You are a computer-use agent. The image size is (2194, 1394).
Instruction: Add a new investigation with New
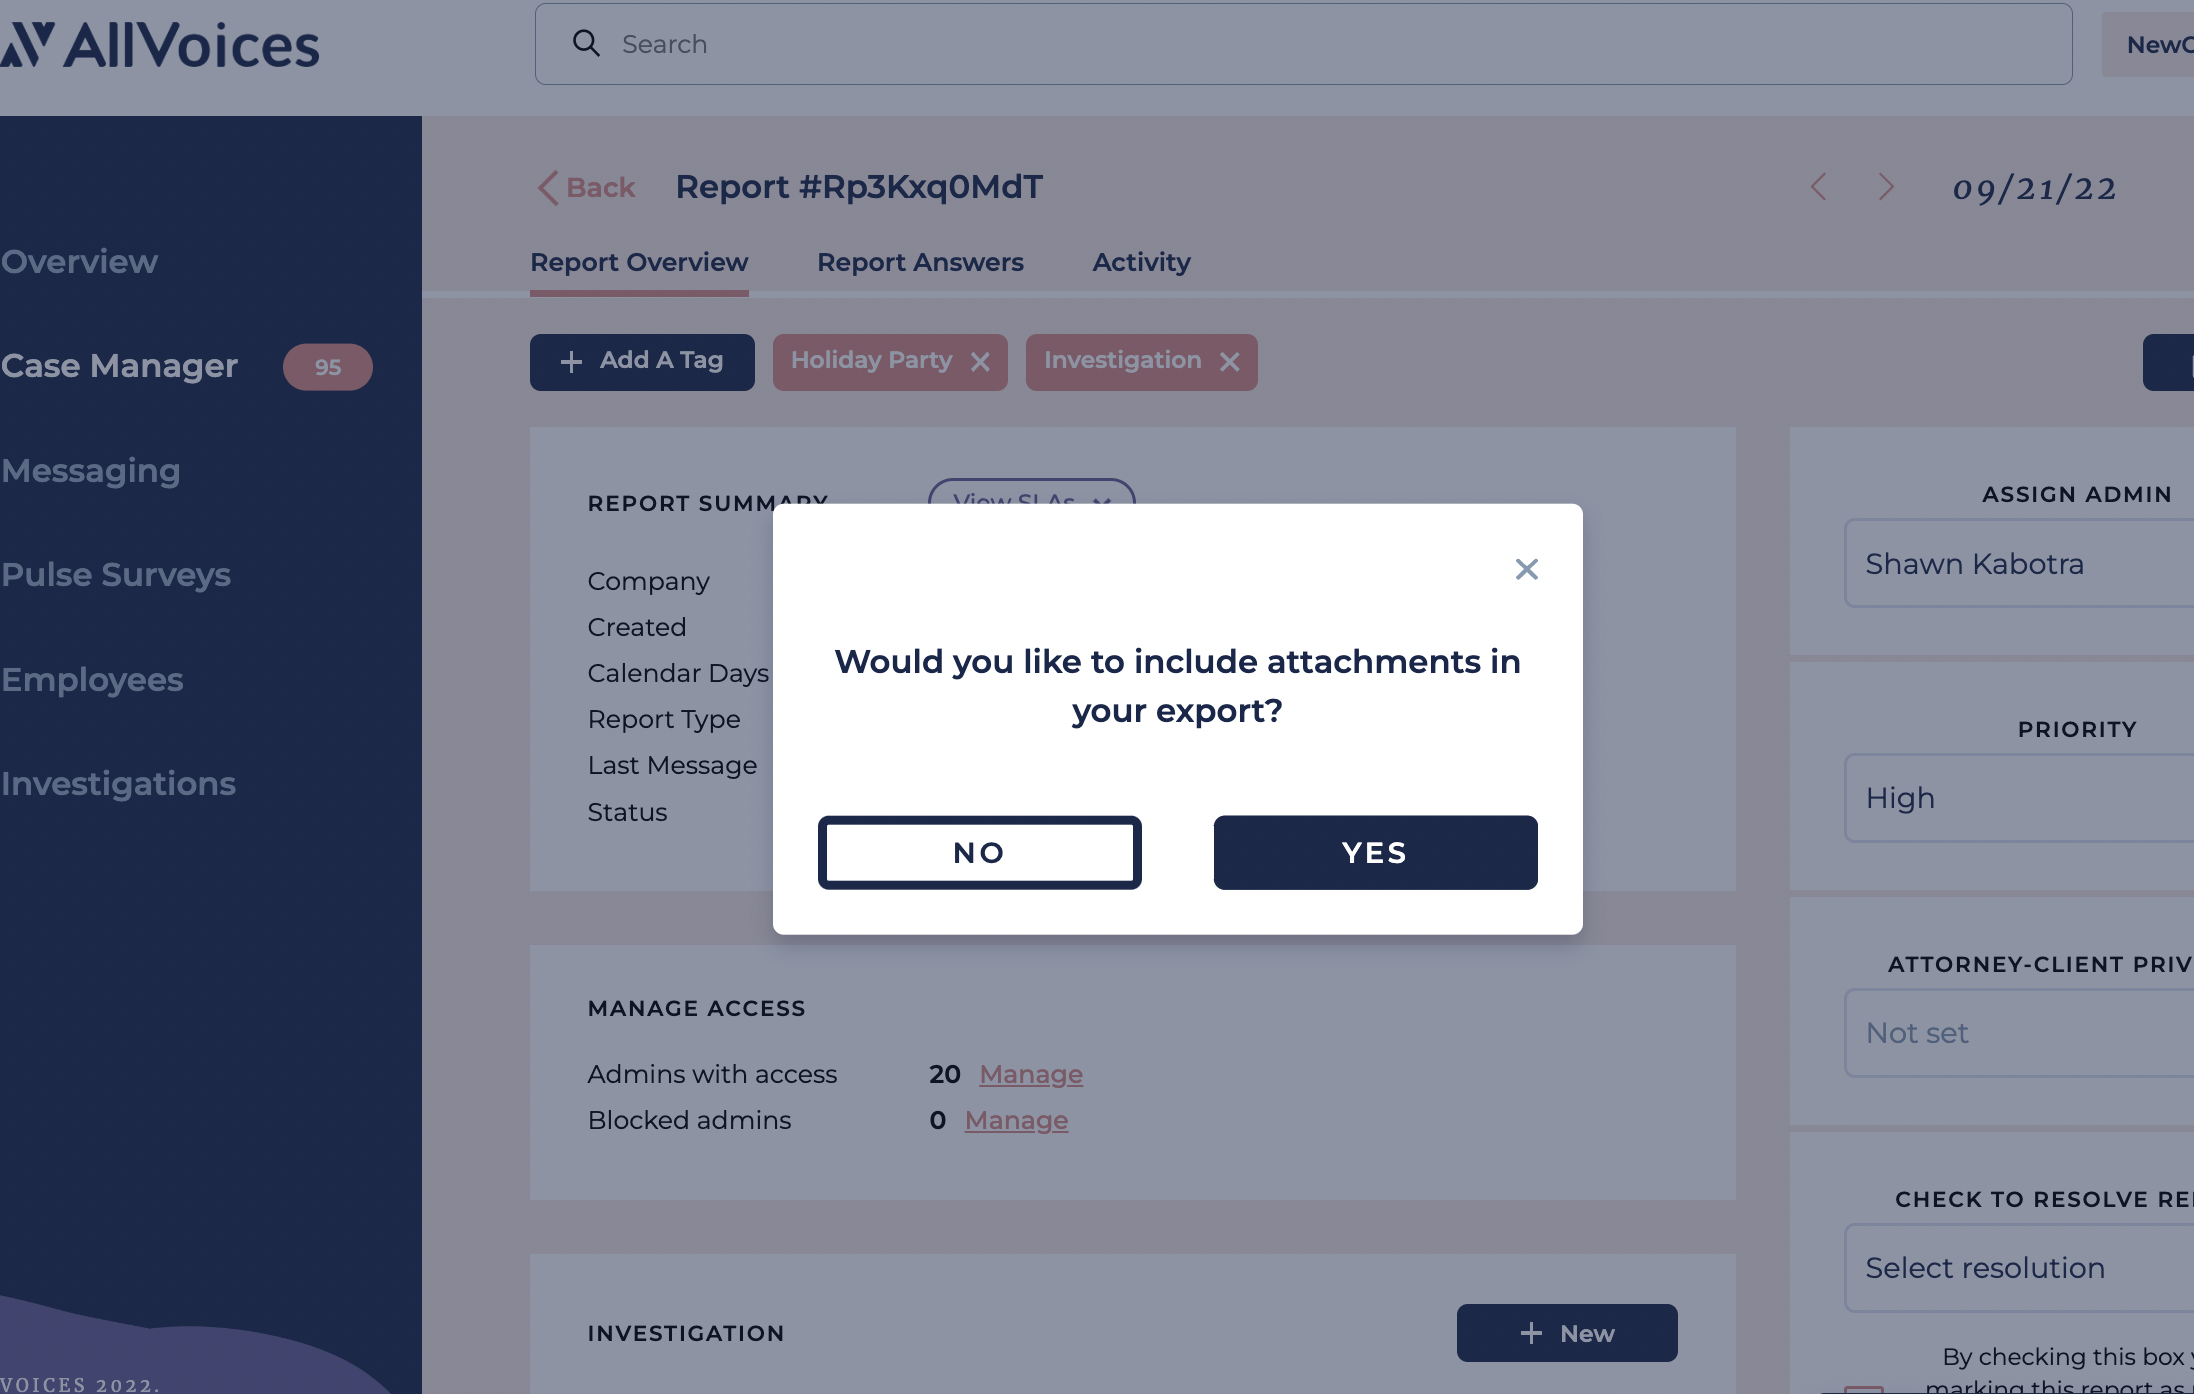(1567, 1332)
